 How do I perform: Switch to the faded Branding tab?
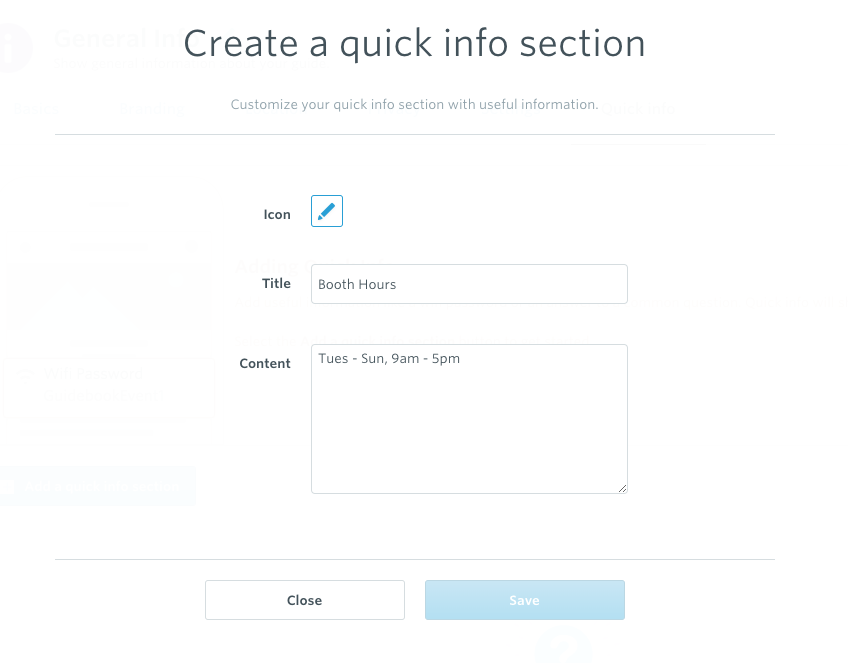pyautogui.click(x=151, y=109)
